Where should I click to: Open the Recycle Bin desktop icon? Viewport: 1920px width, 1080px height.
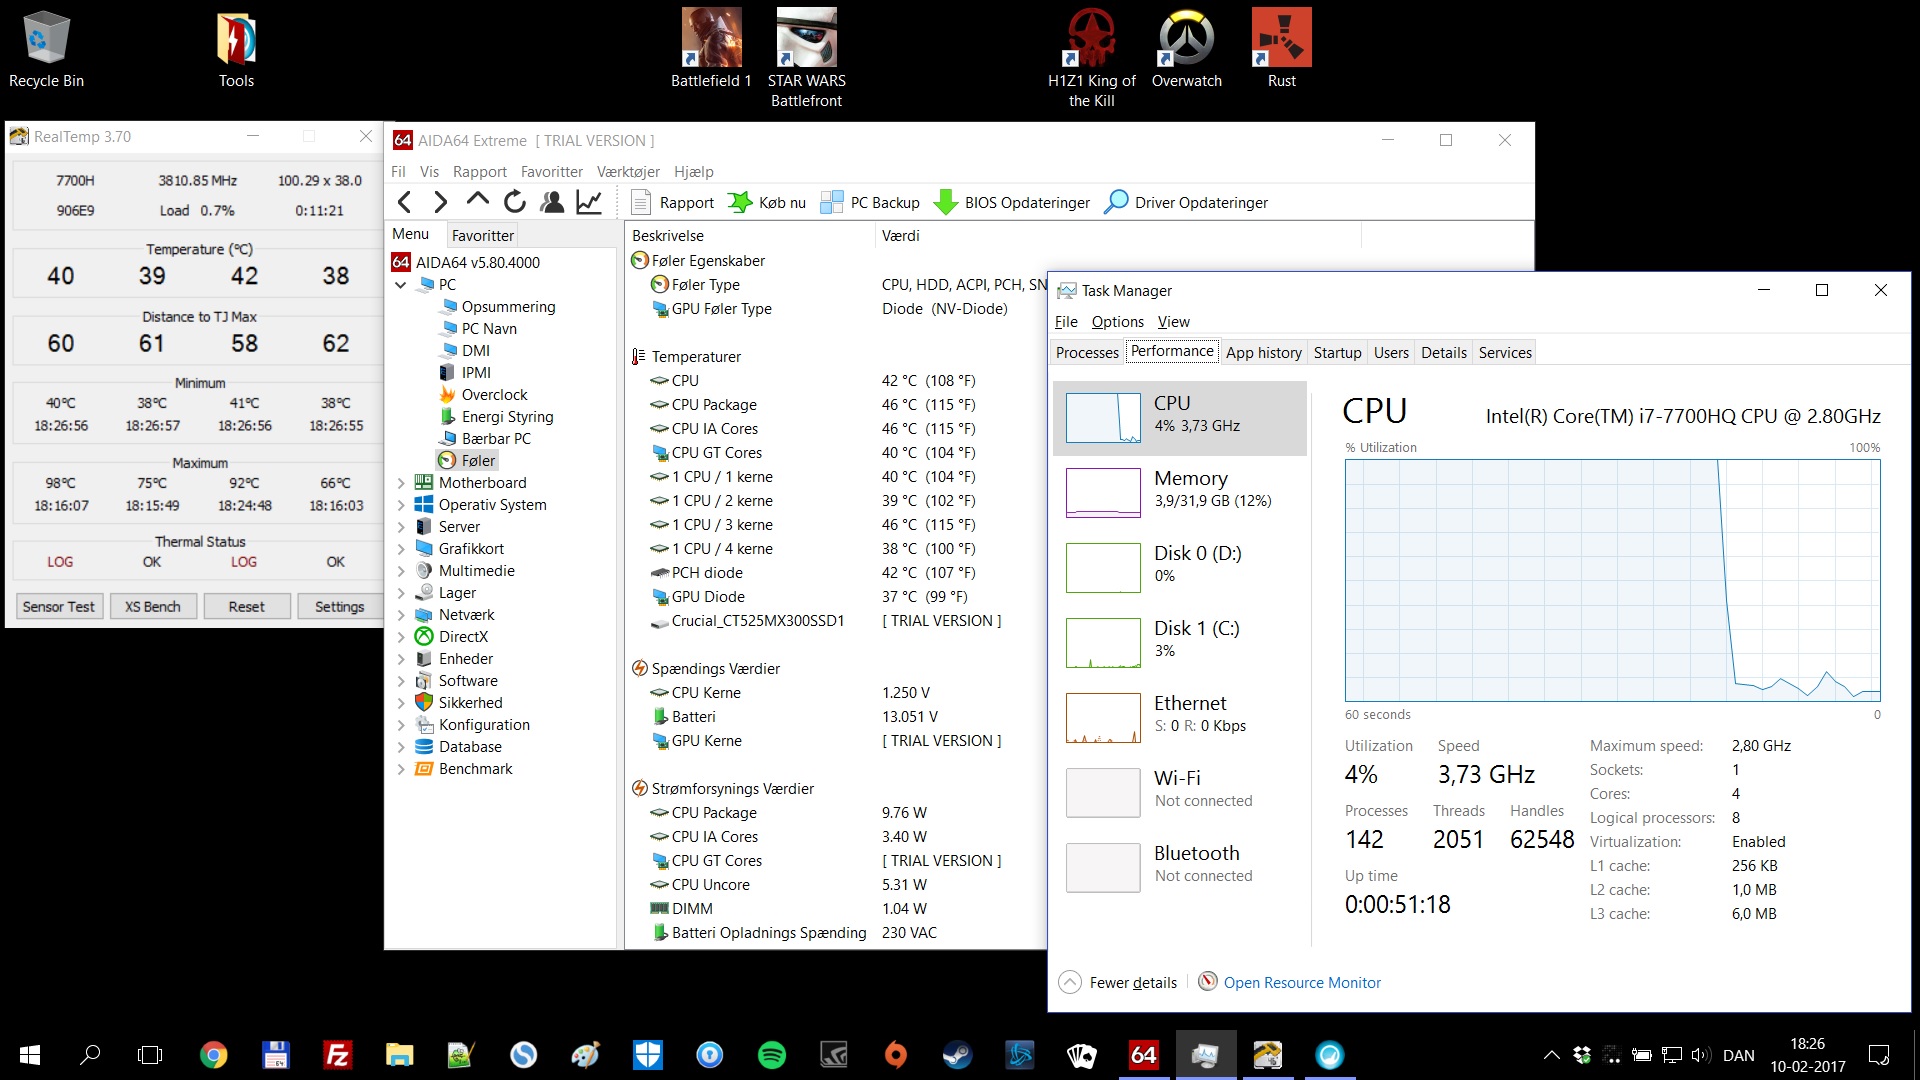click(x=46, y=48)
